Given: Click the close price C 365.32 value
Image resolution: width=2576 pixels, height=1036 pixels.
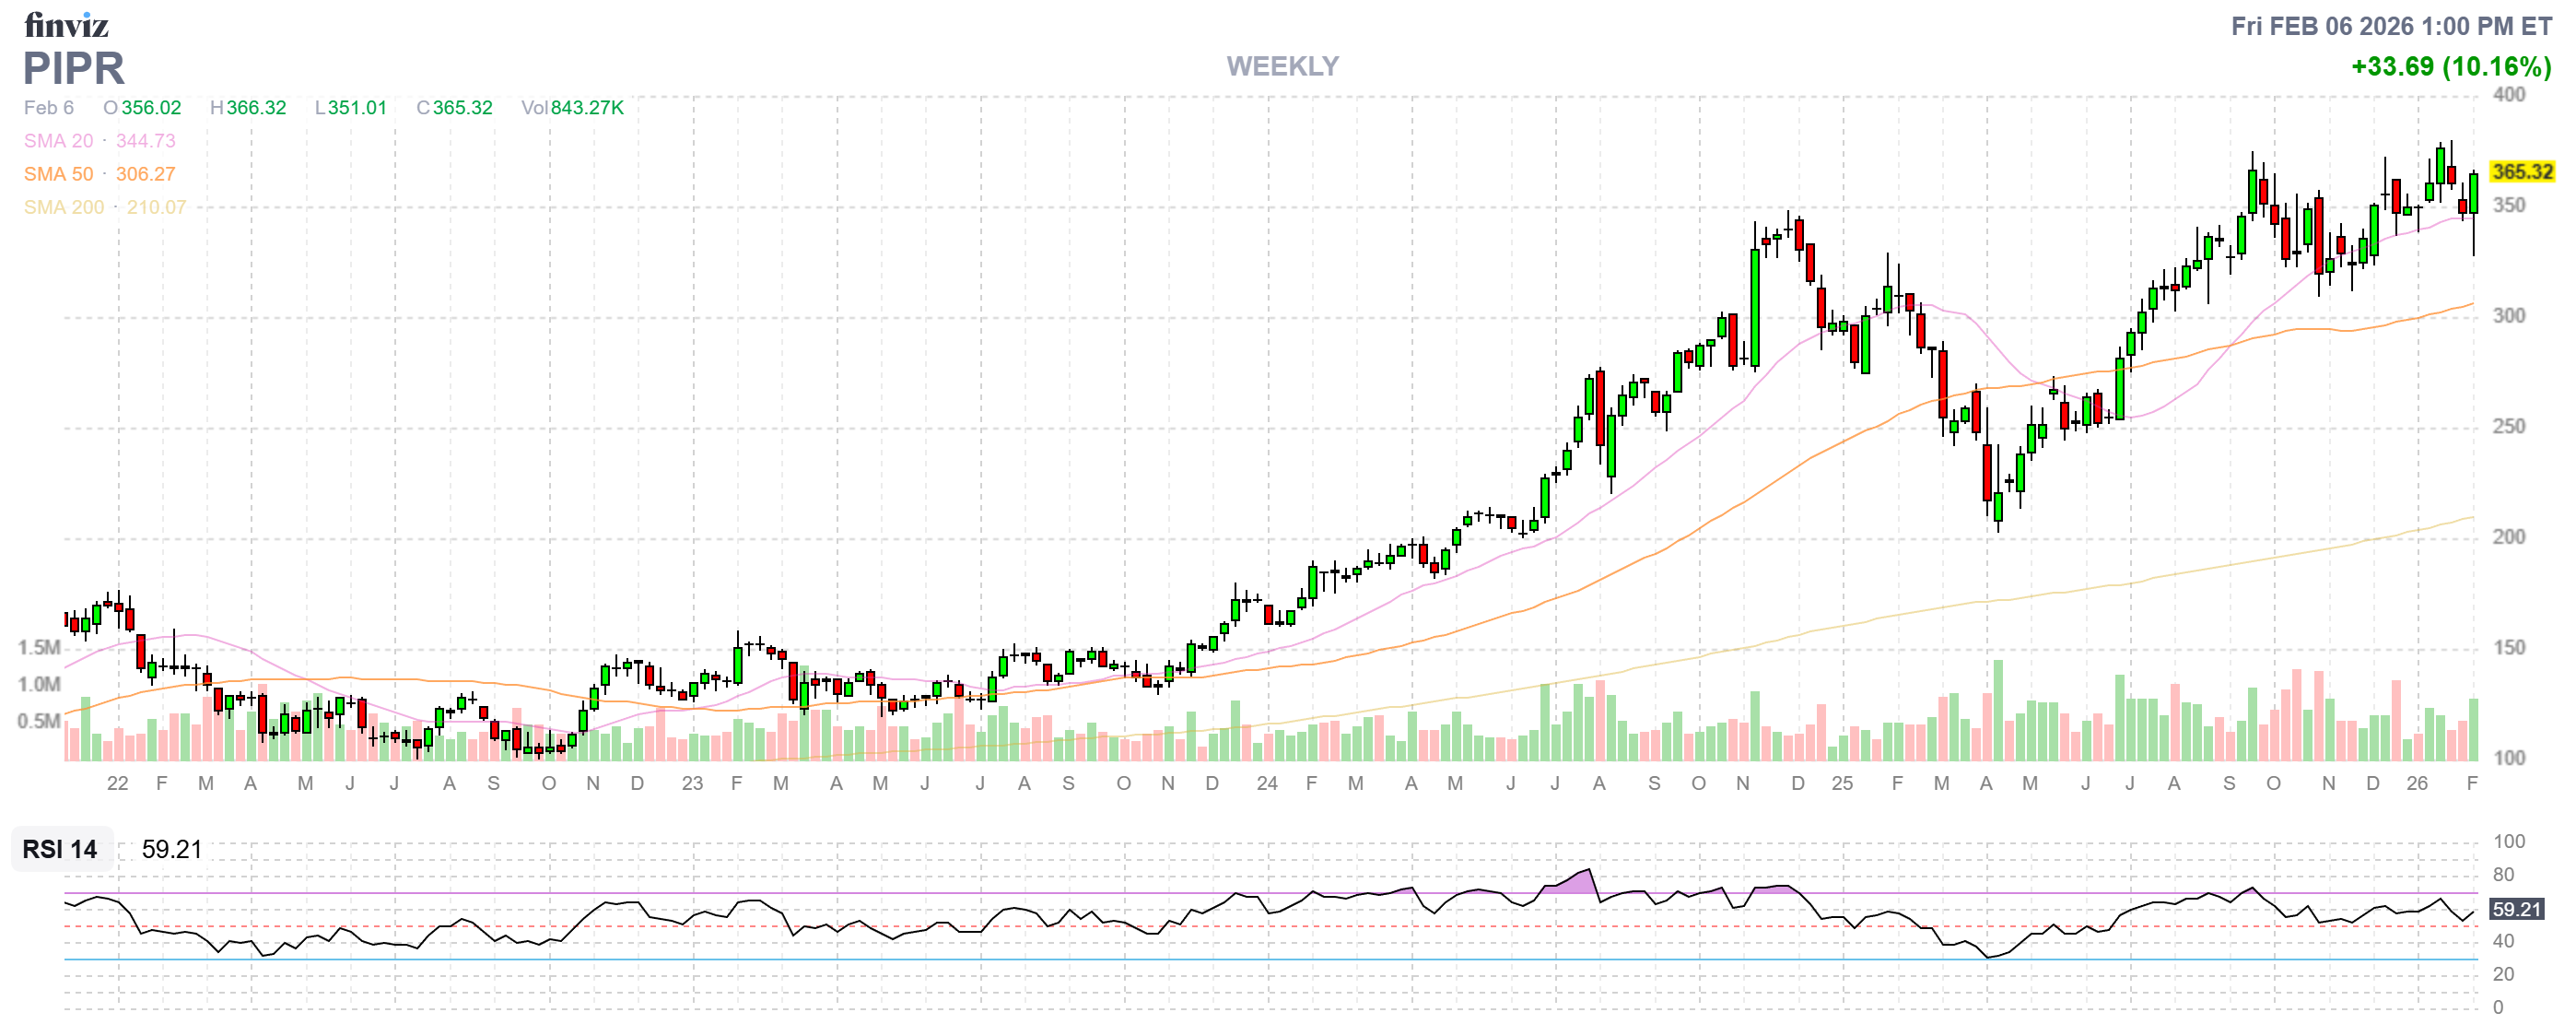Looking at the screenshot, I should coord(462,108).
